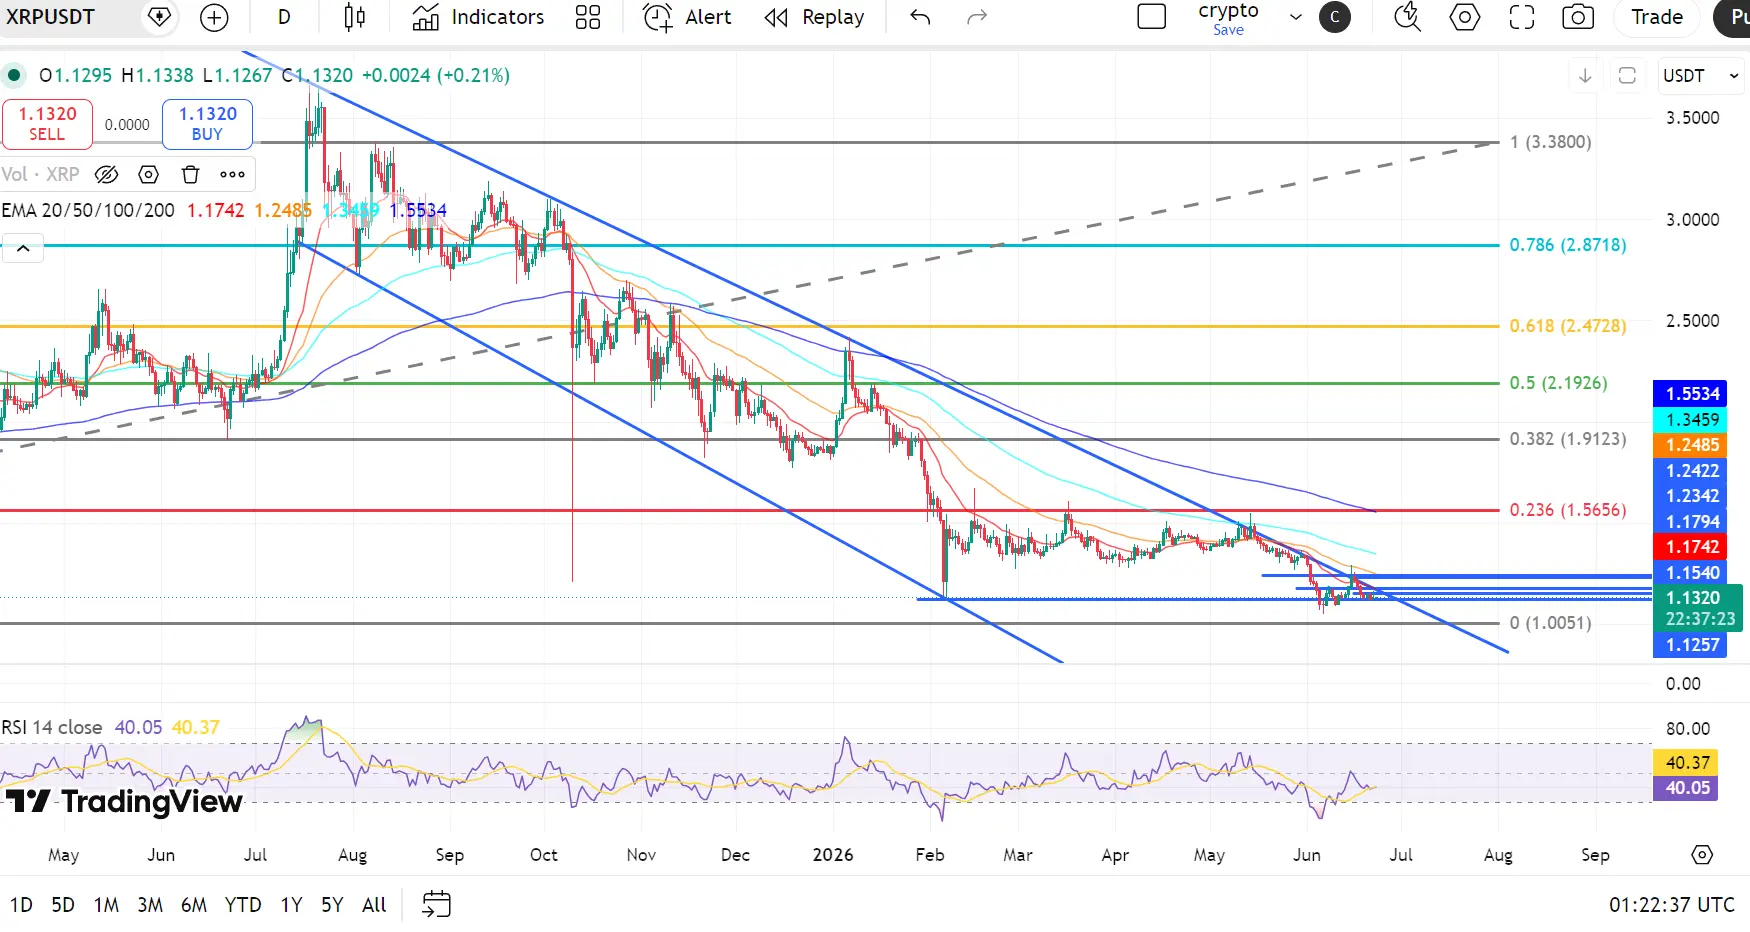Open the symbol flag marker icon
Screen dimensions: 1750x932
tap(159, 17)
